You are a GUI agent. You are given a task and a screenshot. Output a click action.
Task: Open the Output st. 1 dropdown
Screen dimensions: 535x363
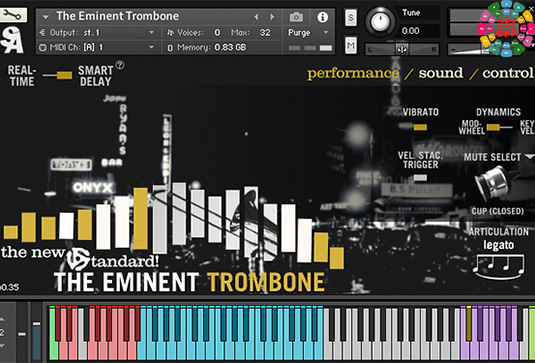pyautogui.click(x=98, y=33)
